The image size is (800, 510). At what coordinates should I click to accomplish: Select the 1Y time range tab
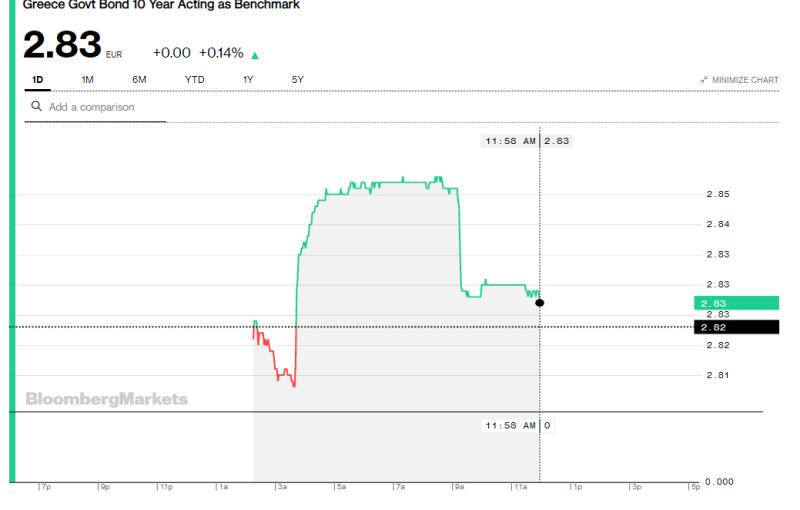pyautogui.click(x=248, y=80)
